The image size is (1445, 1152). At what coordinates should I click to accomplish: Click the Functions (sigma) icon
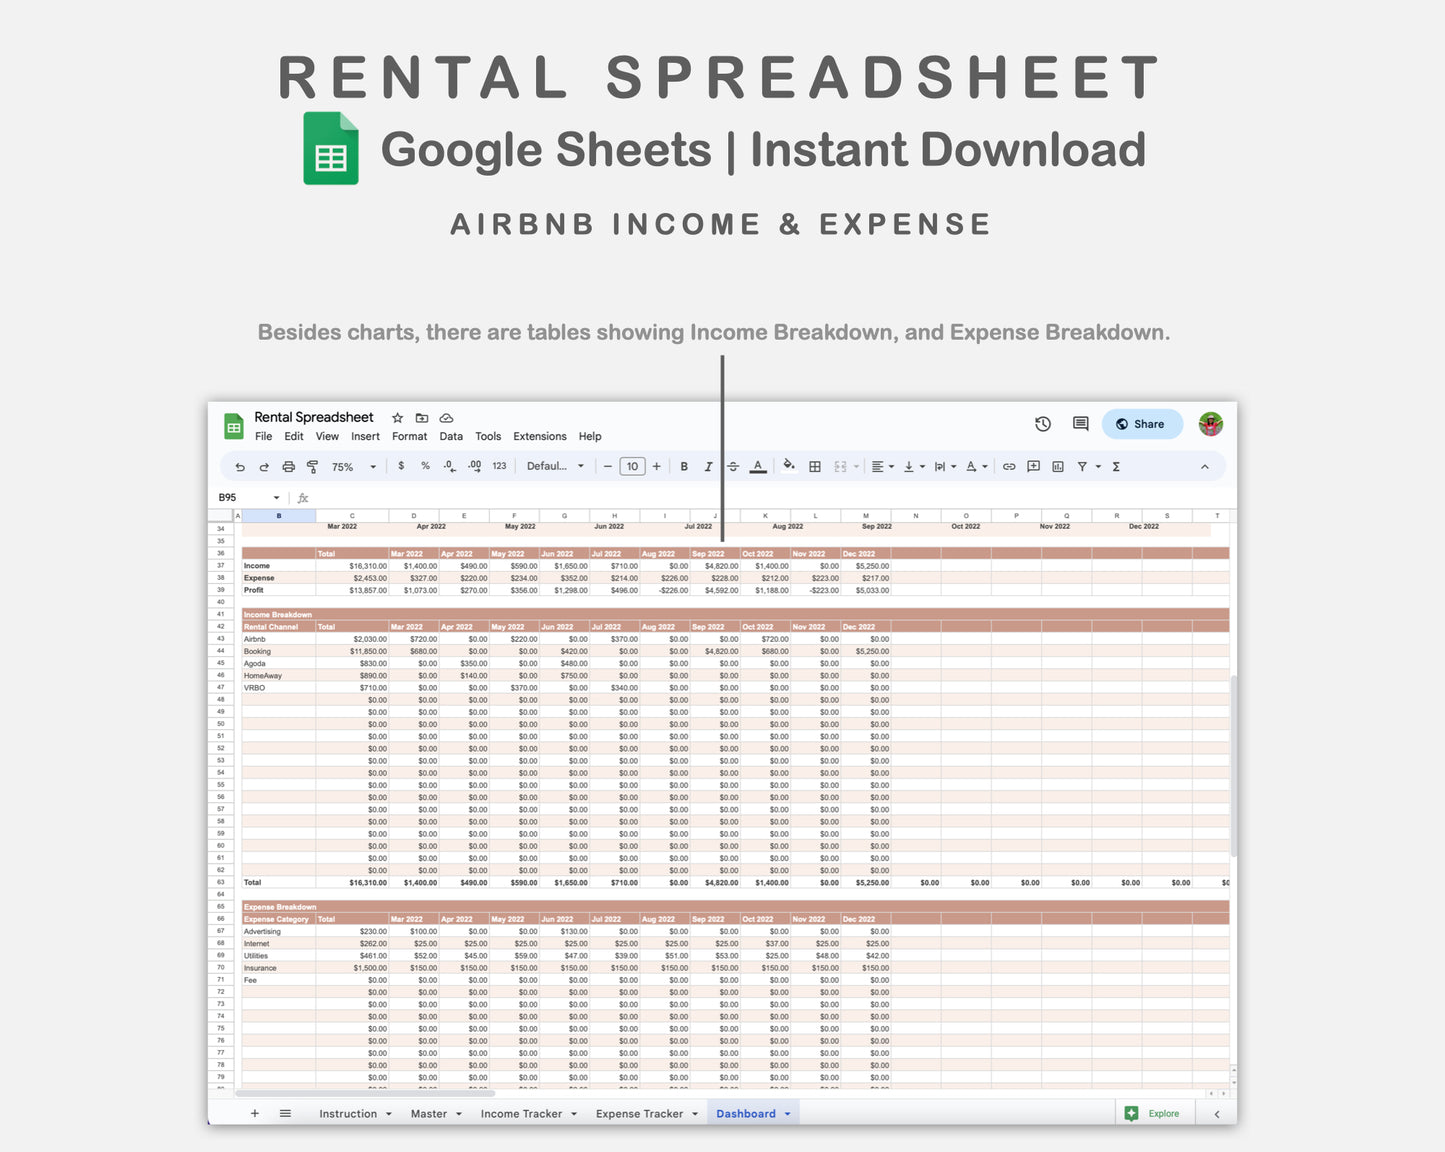tap(1115, 466)
